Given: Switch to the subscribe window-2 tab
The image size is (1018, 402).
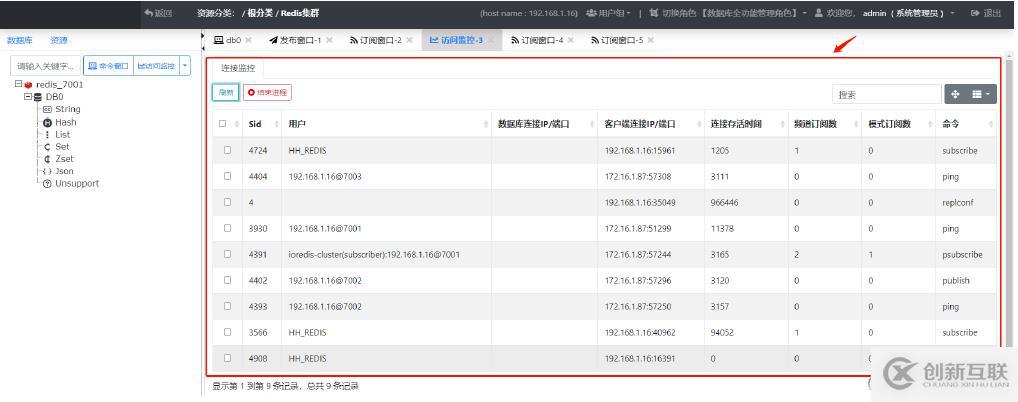Looking at the screenshot, I should 376,40.
